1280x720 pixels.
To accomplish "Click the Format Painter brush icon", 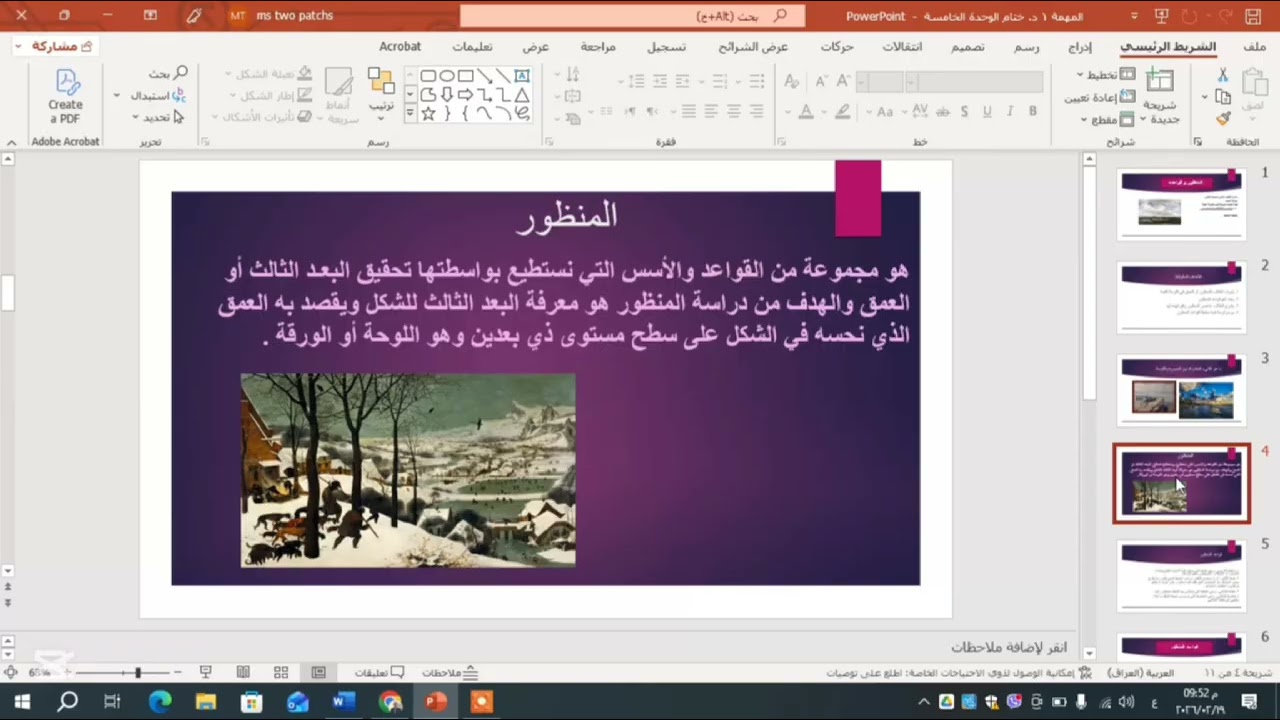I will [1222, 118].
